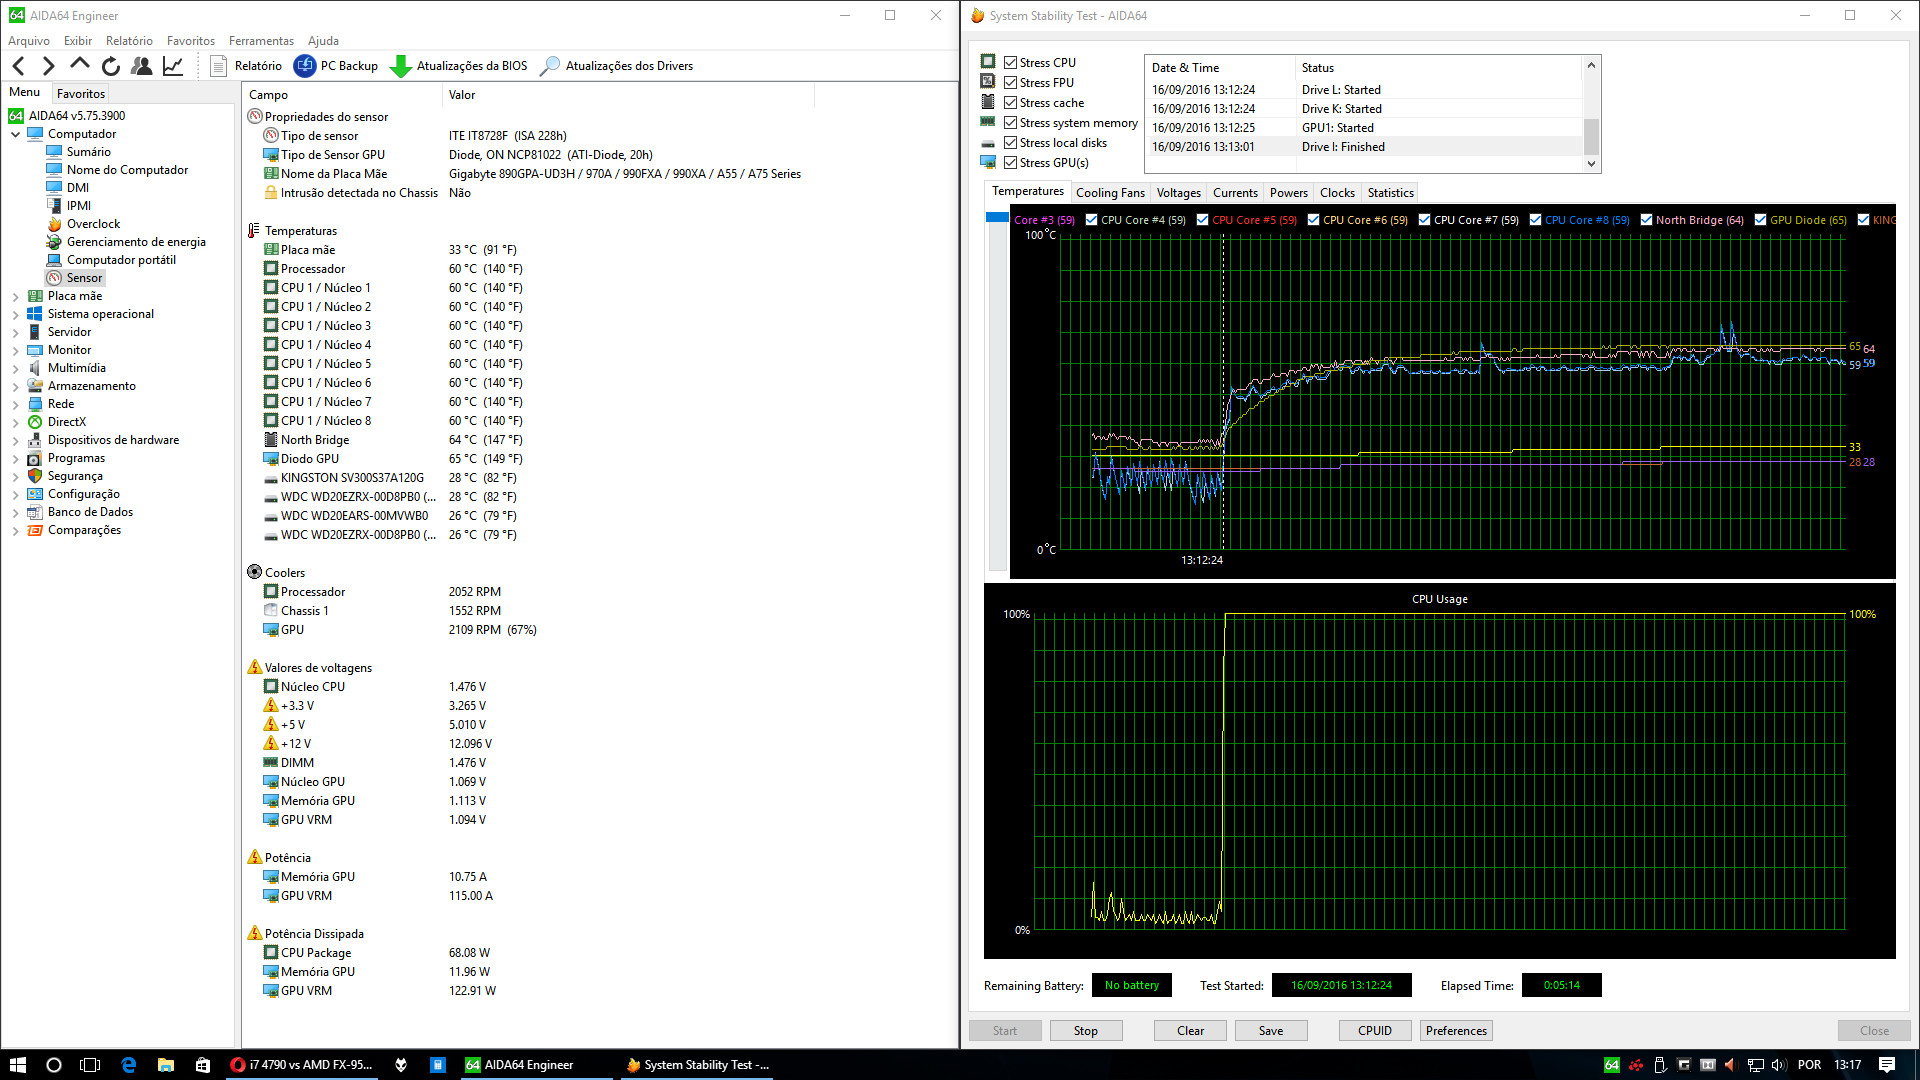Image resolution: width=1920 pixels, height=1080 pixels.
Task: Click the AIDA64 tray icon
Action: [x=1611, y=1065]
